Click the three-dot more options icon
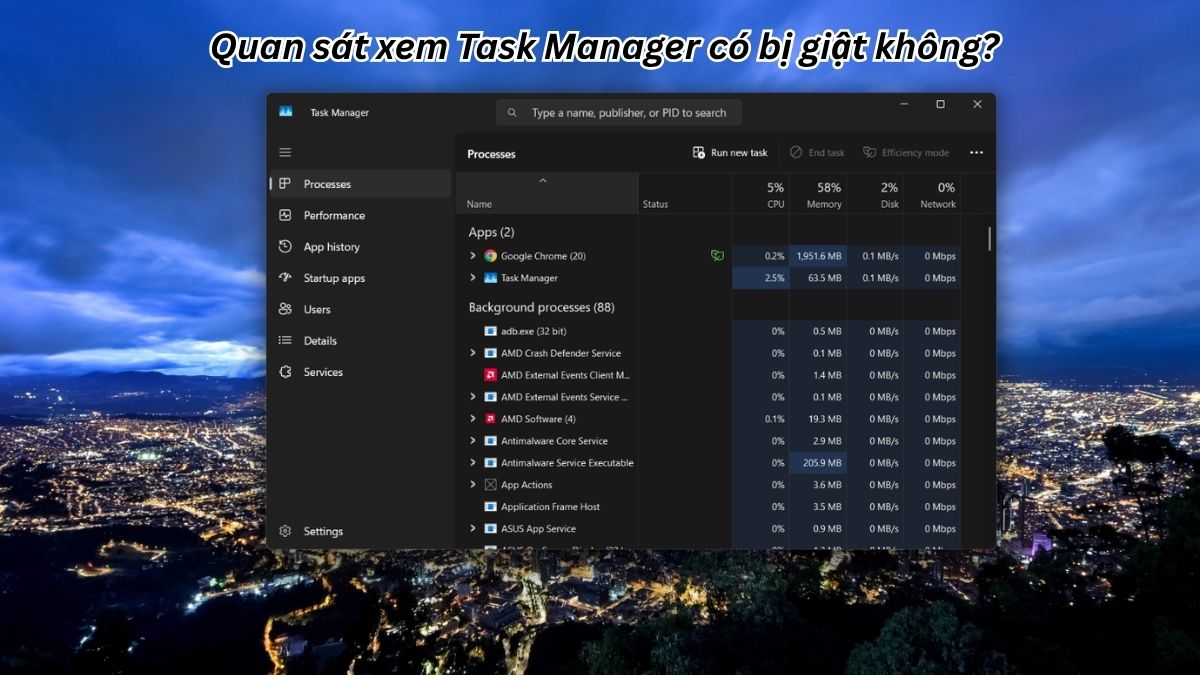Screen dimensions: 1200x675 tap(977, 153)
